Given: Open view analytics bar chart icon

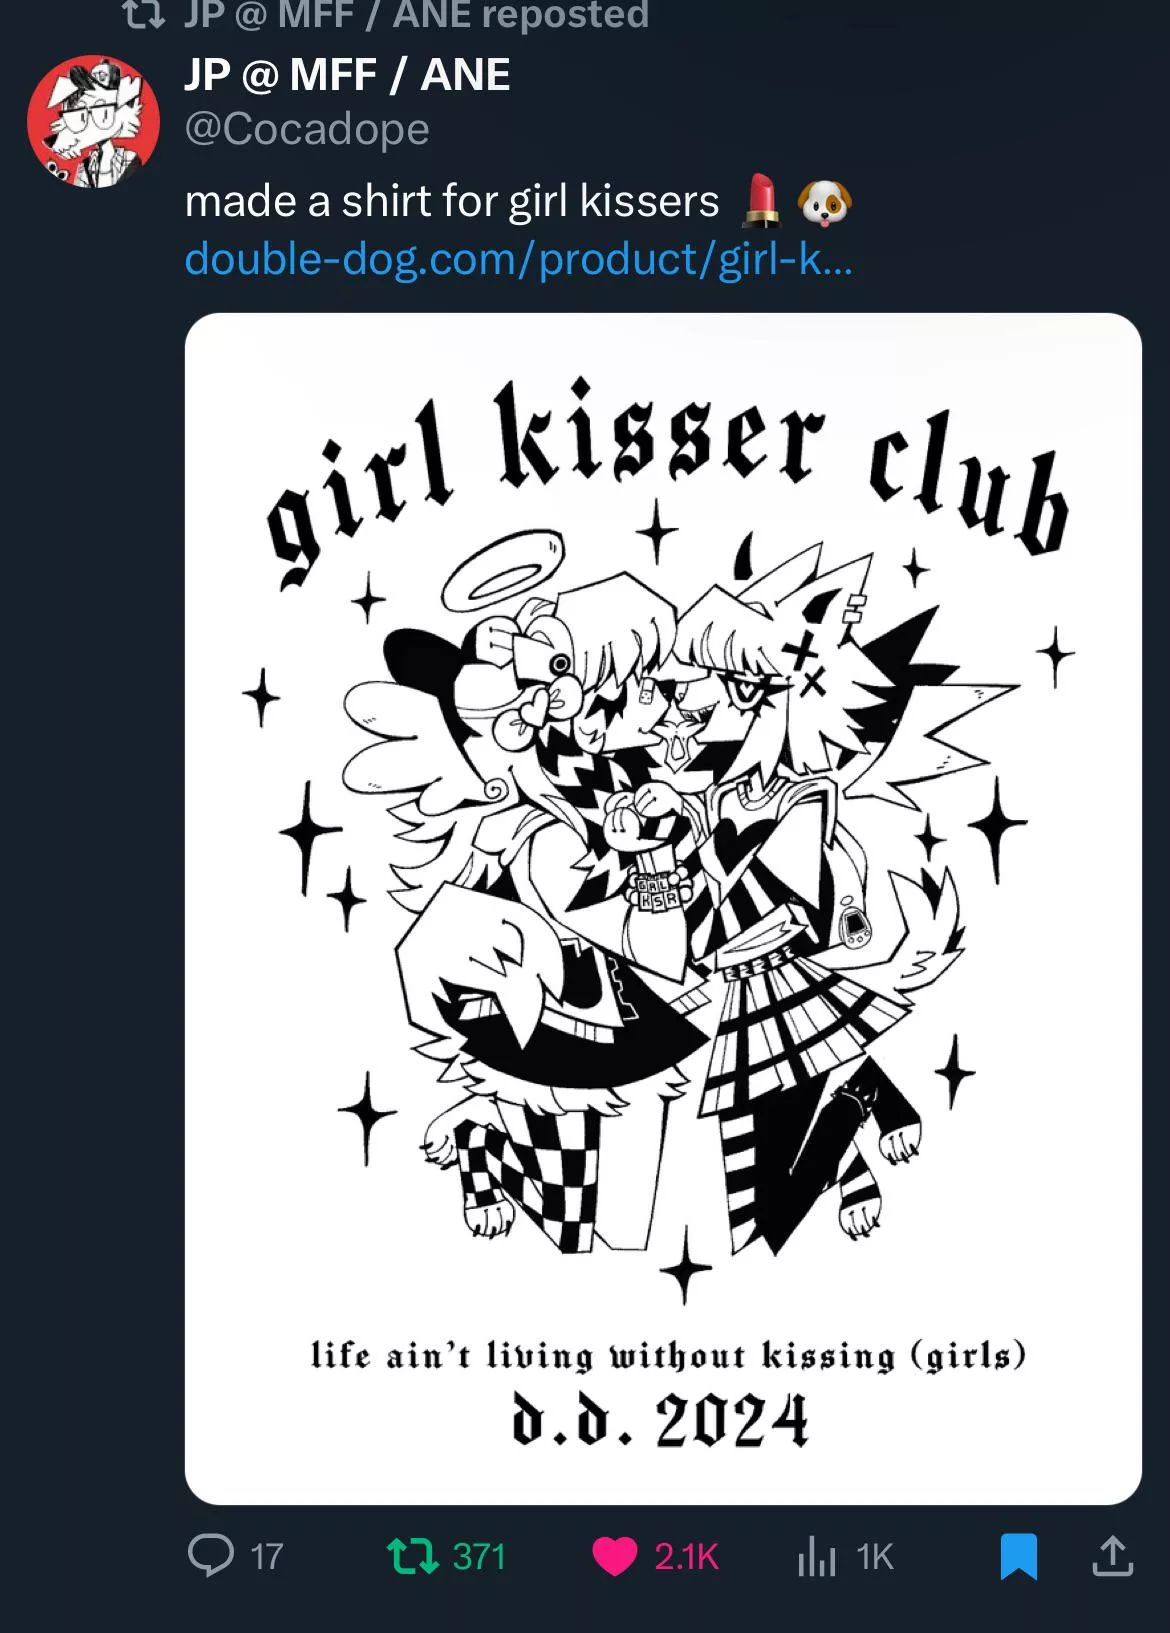Looking at the screenshot, I should tap(816, 1556).
